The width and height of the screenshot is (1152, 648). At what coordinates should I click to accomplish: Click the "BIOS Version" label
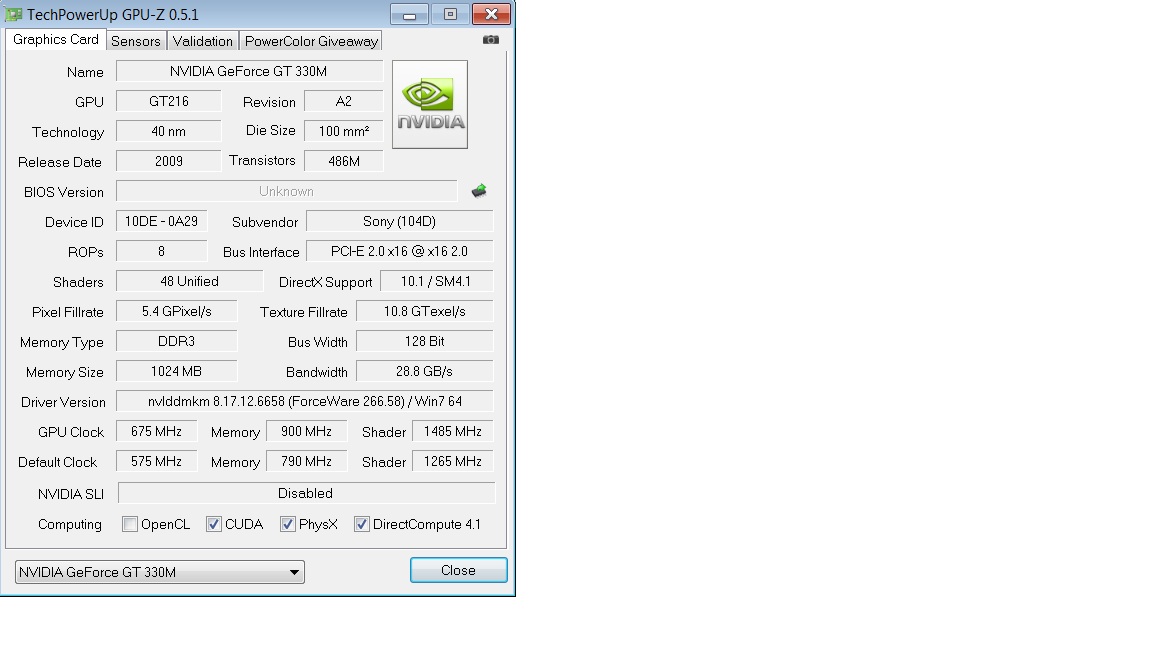pyautogui.click(x=64, y=192)
